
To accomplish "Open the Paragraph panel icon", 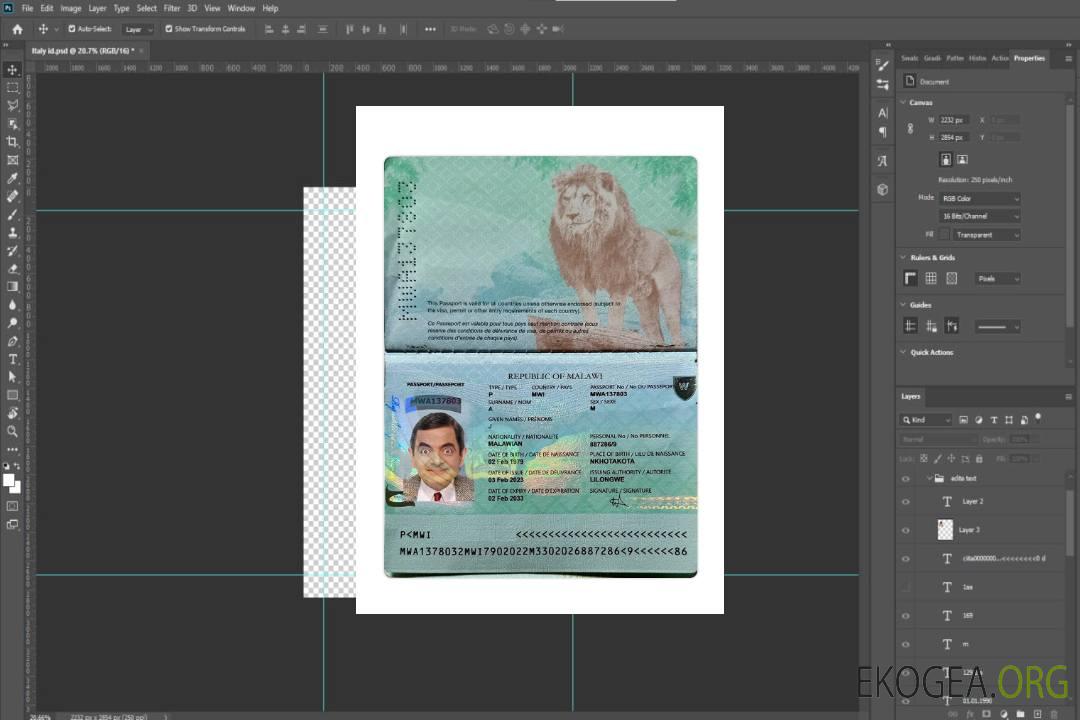I will (883, 132).
